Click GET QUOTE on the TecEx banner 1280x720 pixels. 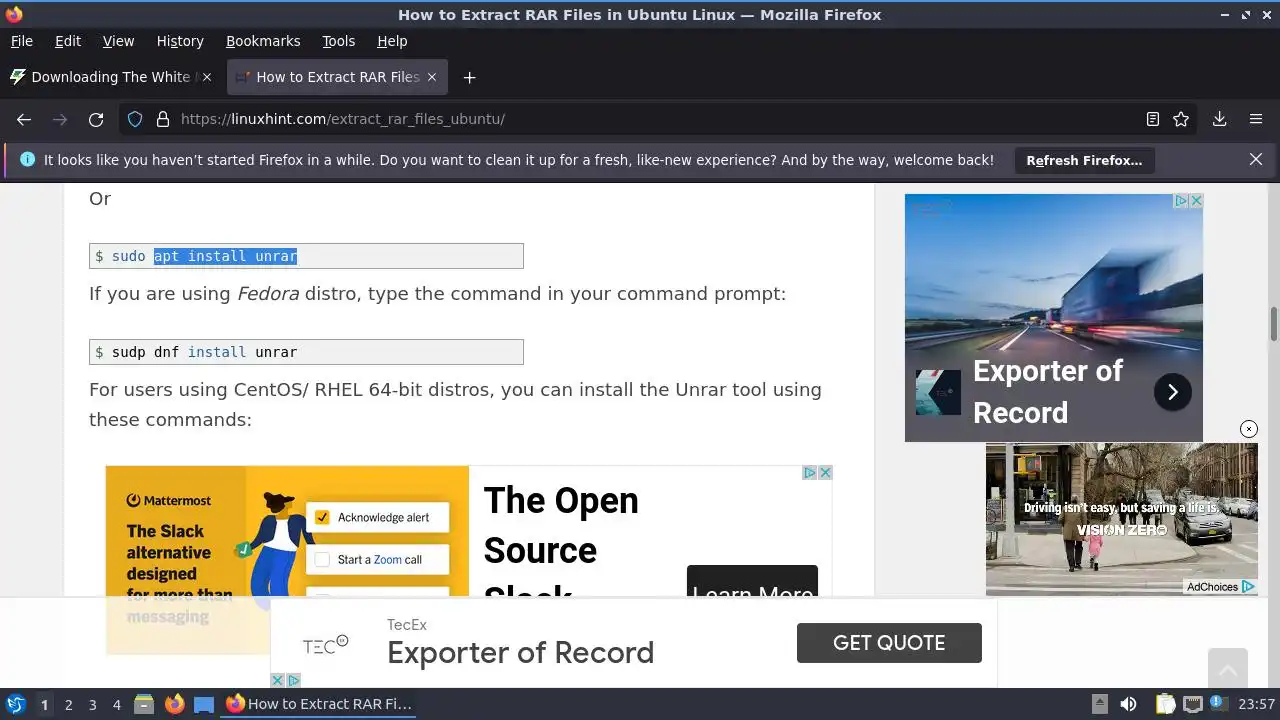pyautogui.click(x=889, y=643)
